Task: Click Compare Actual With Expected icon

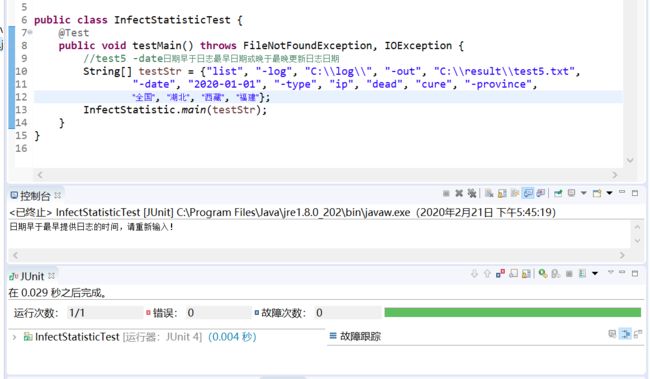Action: (x=638, y=334)
